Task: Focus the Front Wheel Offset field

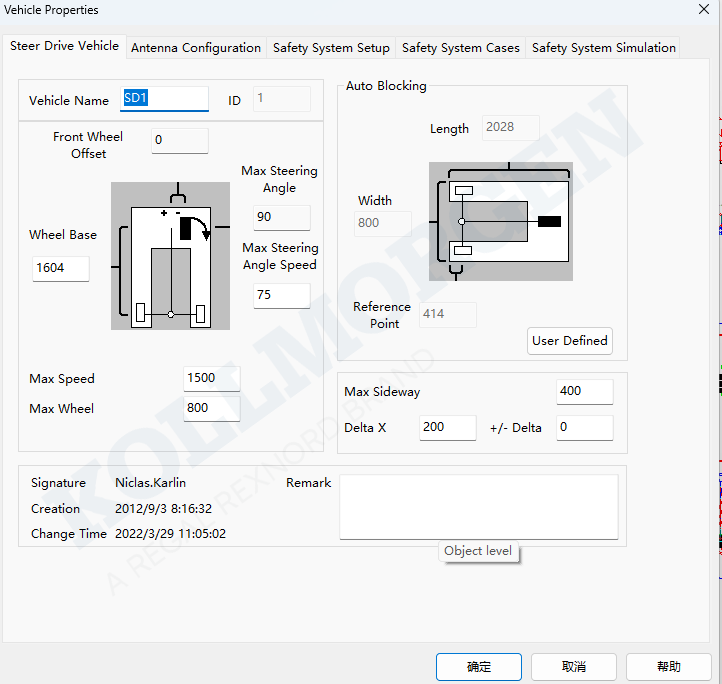Action: point(180,141)
